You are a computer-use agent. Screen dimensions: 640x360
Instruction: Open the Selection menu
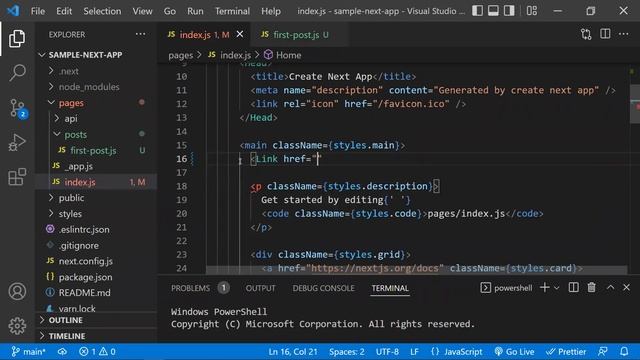102,11
